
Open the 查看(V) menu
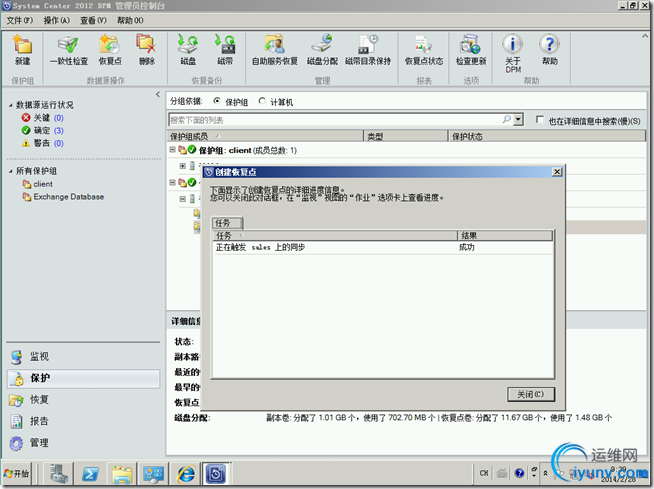pyautogui.click(x=93, y=20)
